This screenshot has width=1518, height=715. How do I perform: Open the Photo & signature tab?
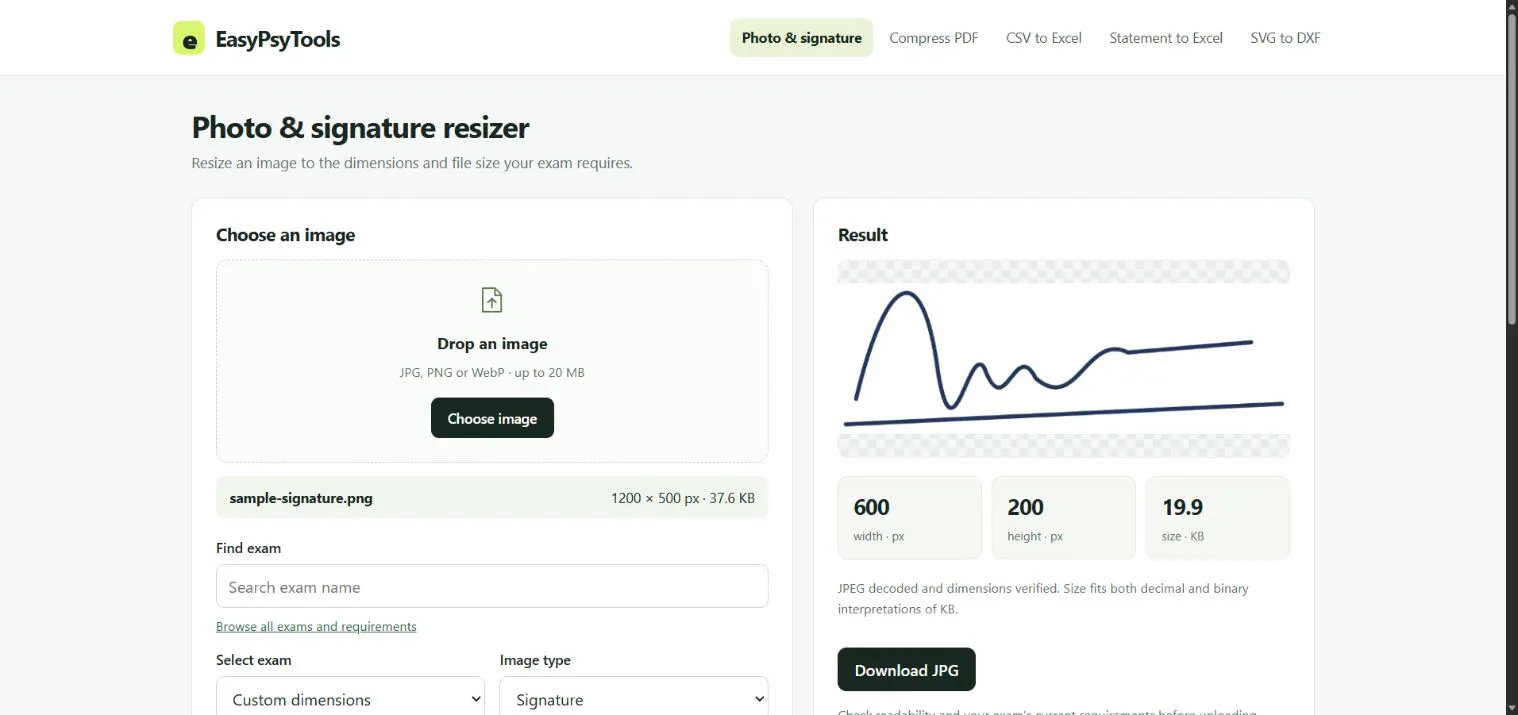tap(801, 38)
